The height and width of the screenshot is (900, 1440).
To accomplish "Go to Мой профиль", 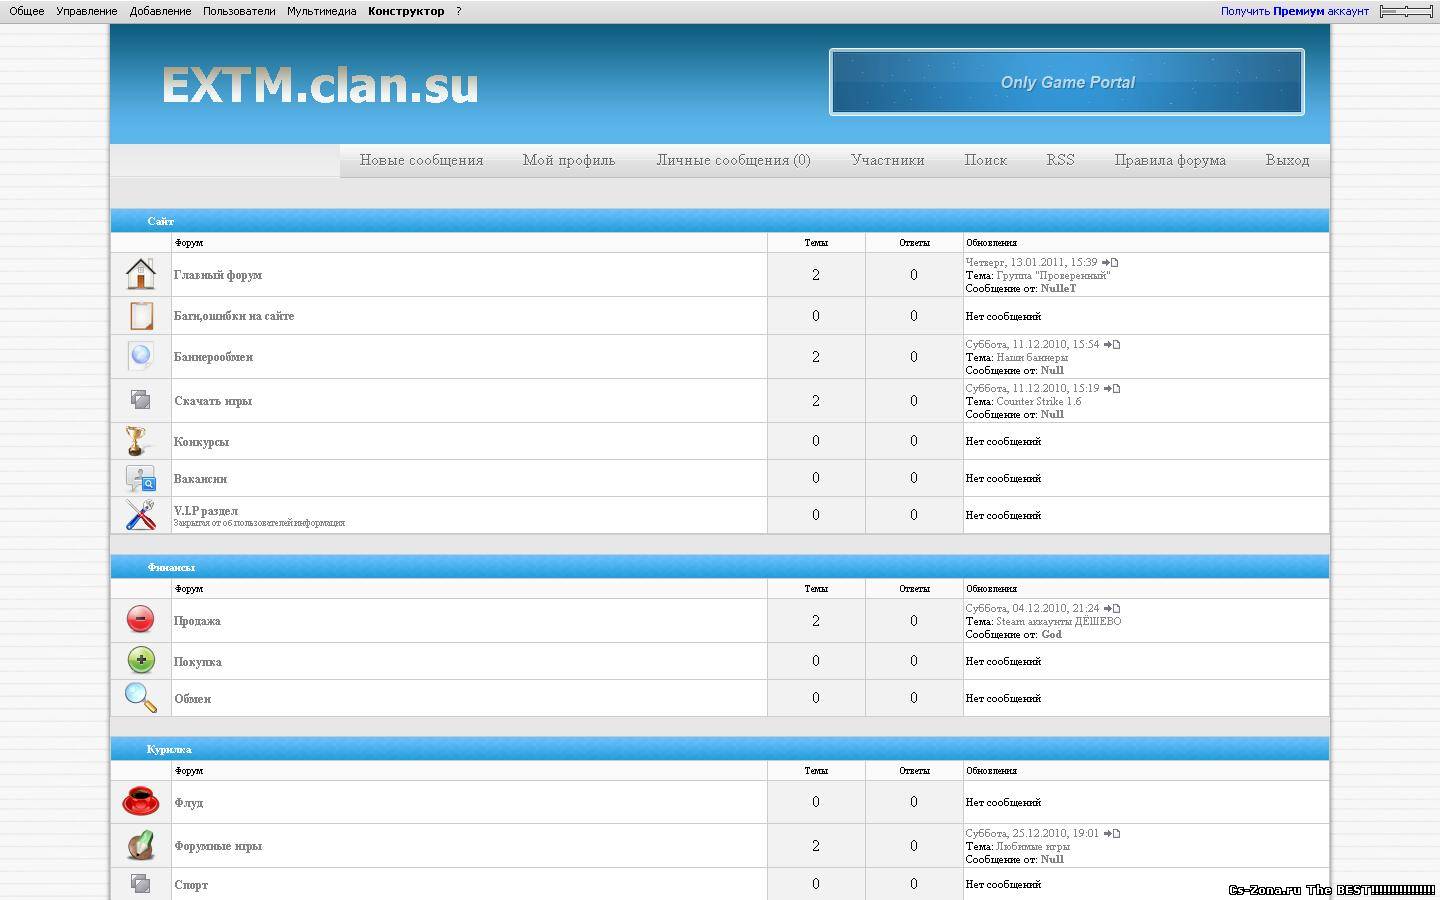I will 568,160.
